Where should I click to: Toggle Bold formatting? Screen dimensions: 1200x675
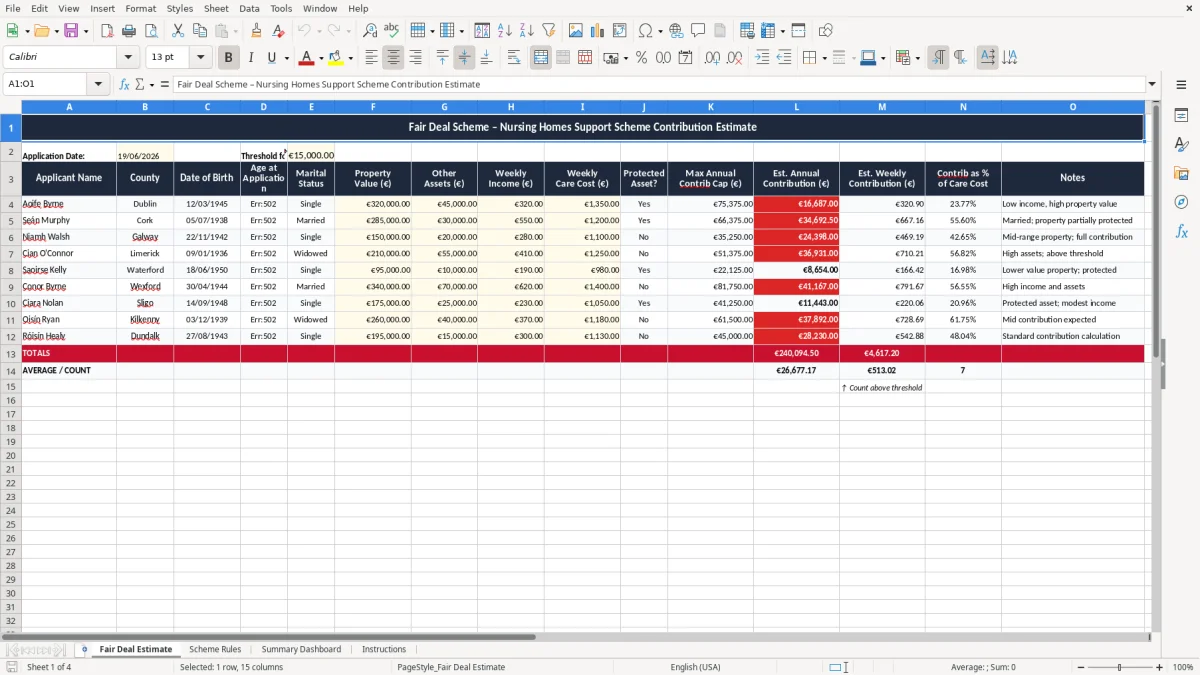[228, 58]
